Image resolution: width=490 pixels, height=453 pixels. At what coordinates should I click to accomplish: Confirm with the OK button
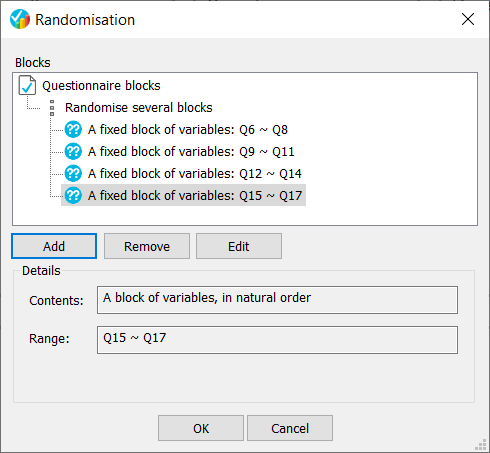tap(201, 428)
